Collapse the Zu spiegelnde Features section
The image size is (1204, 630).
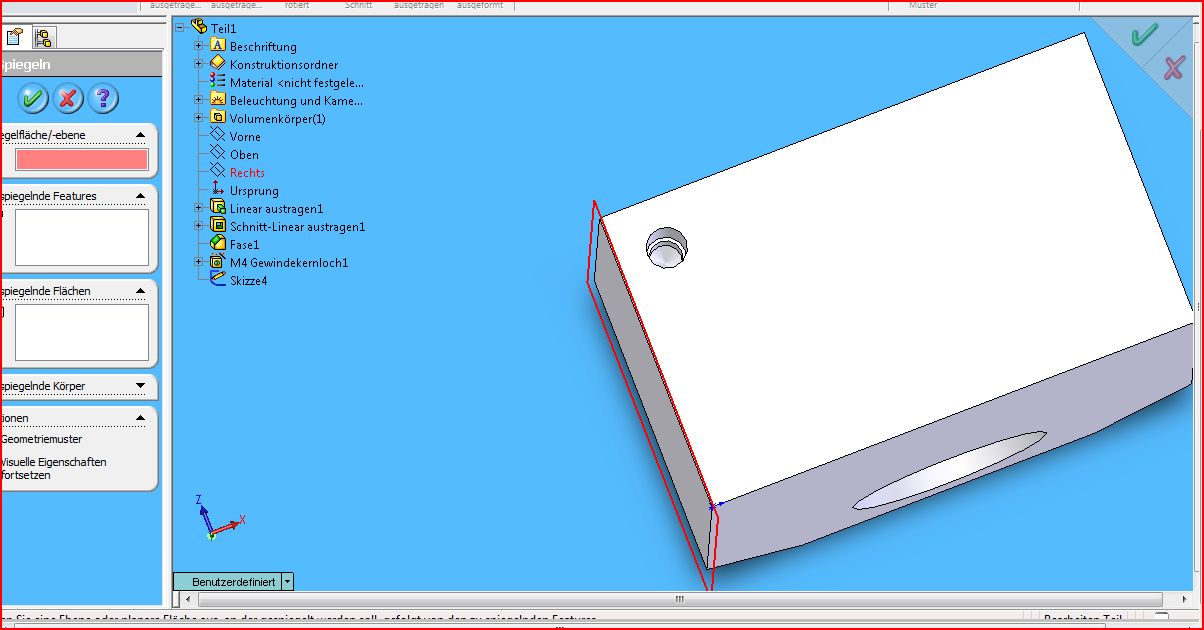(x=140, y=196)
